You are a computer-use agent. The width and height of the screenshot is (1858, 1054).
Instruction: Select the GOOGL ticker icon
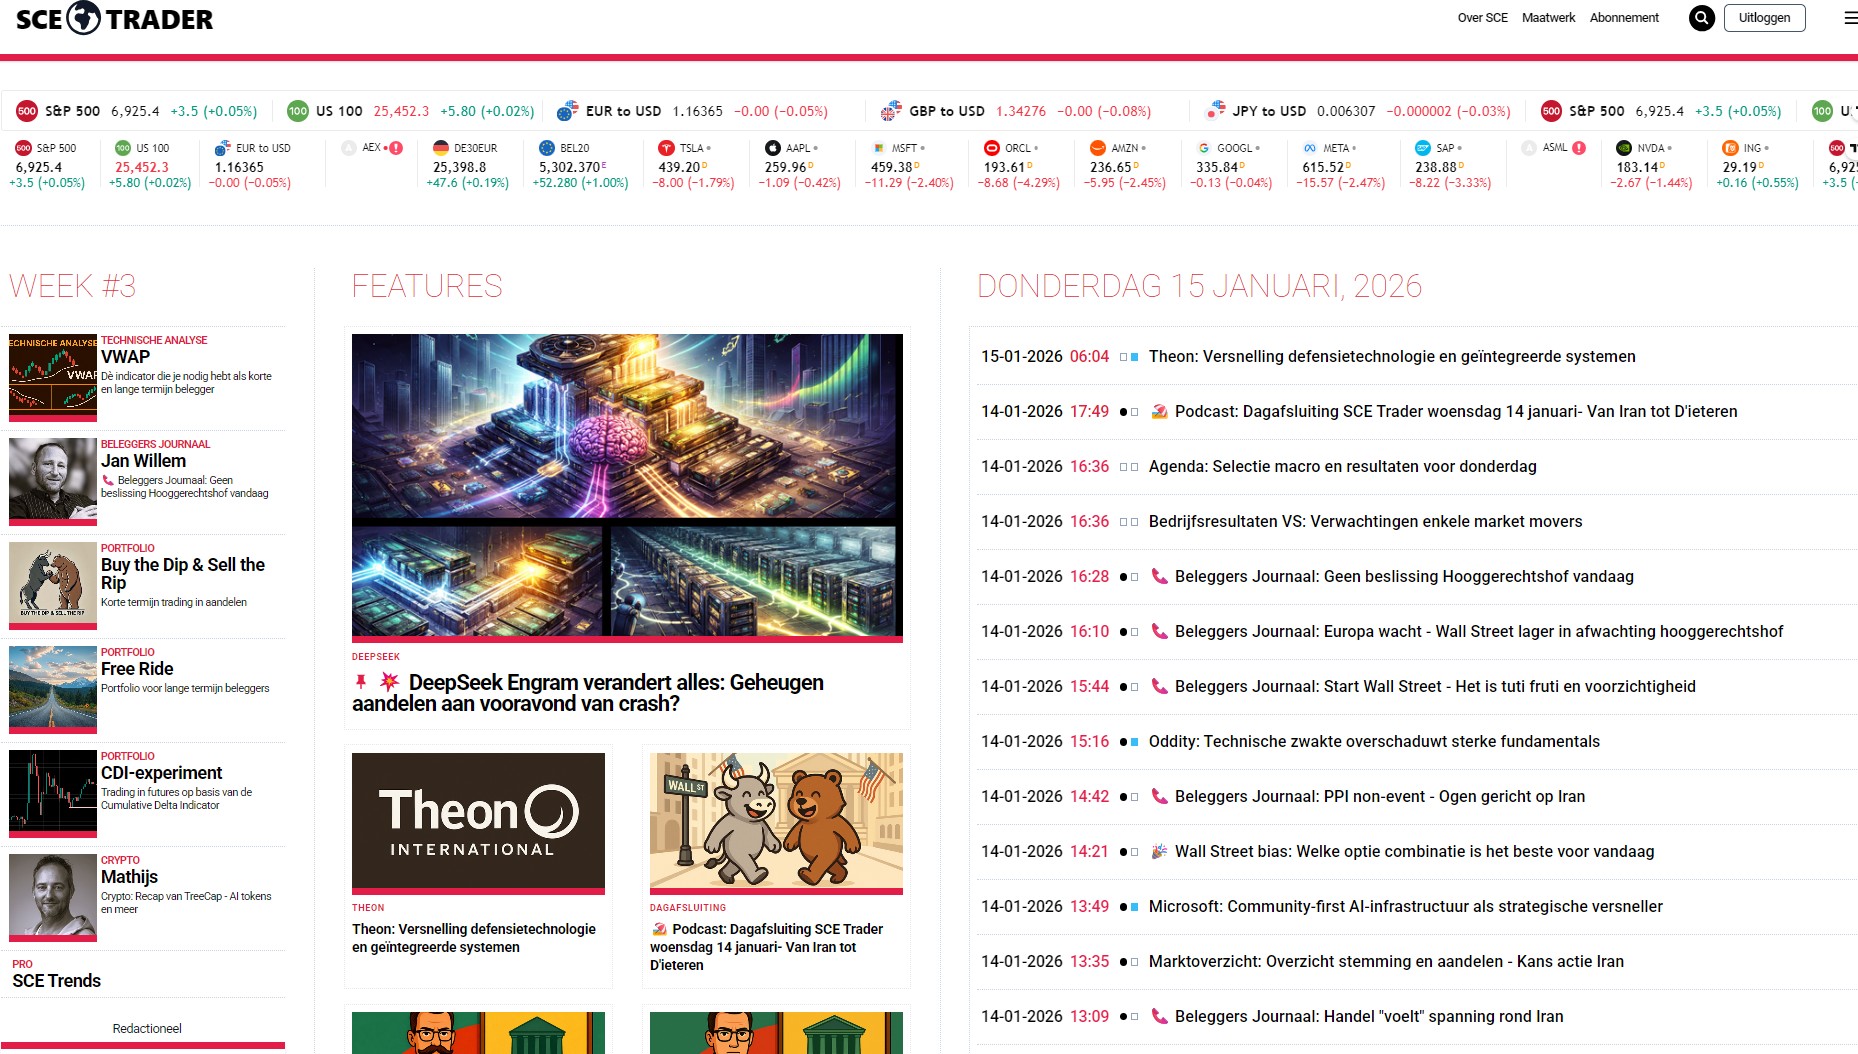pyautogui.click(x=1204, y=148)
